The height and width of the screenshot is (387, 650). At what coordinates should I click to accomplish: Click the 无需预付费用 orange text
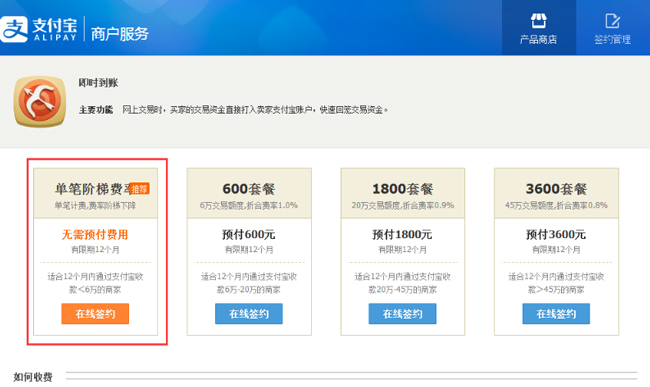click(95, 235)
